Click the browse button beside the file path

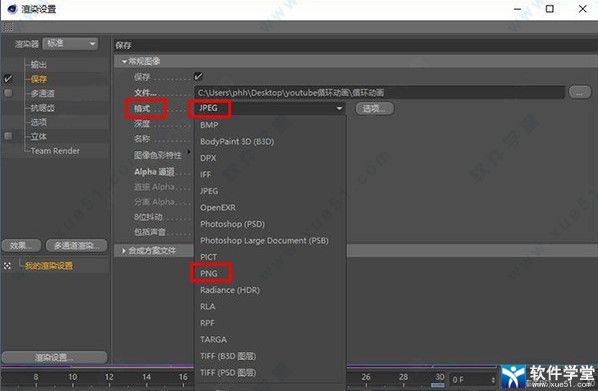click(580, 92)
